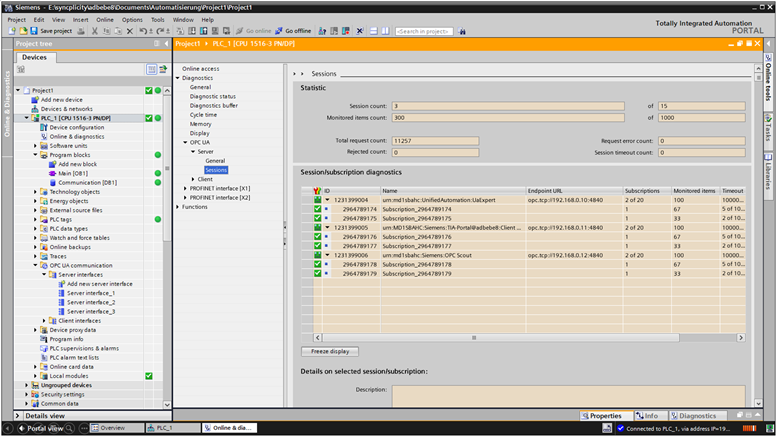Click the Session count field

pyautogui.click(x=508, y=106)
